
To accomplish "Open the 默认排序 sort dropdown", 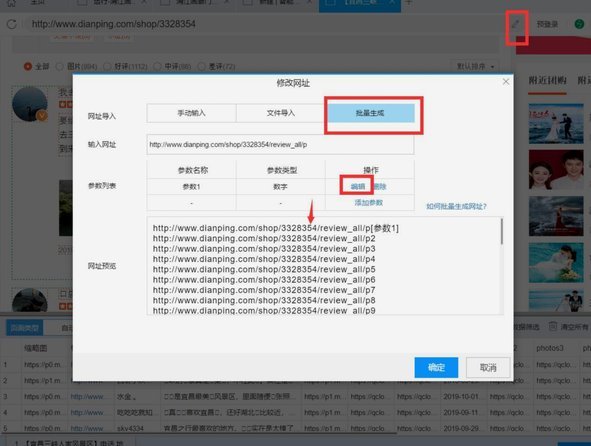I will click(475, 67).
